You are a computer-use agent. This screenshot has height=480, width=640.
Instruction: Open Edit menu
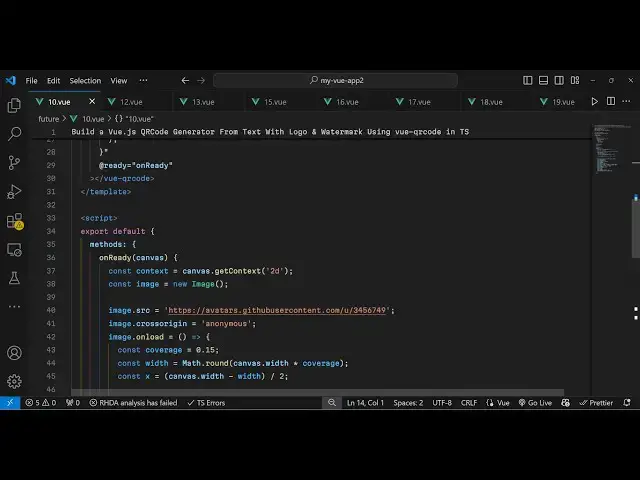[53, 80]
